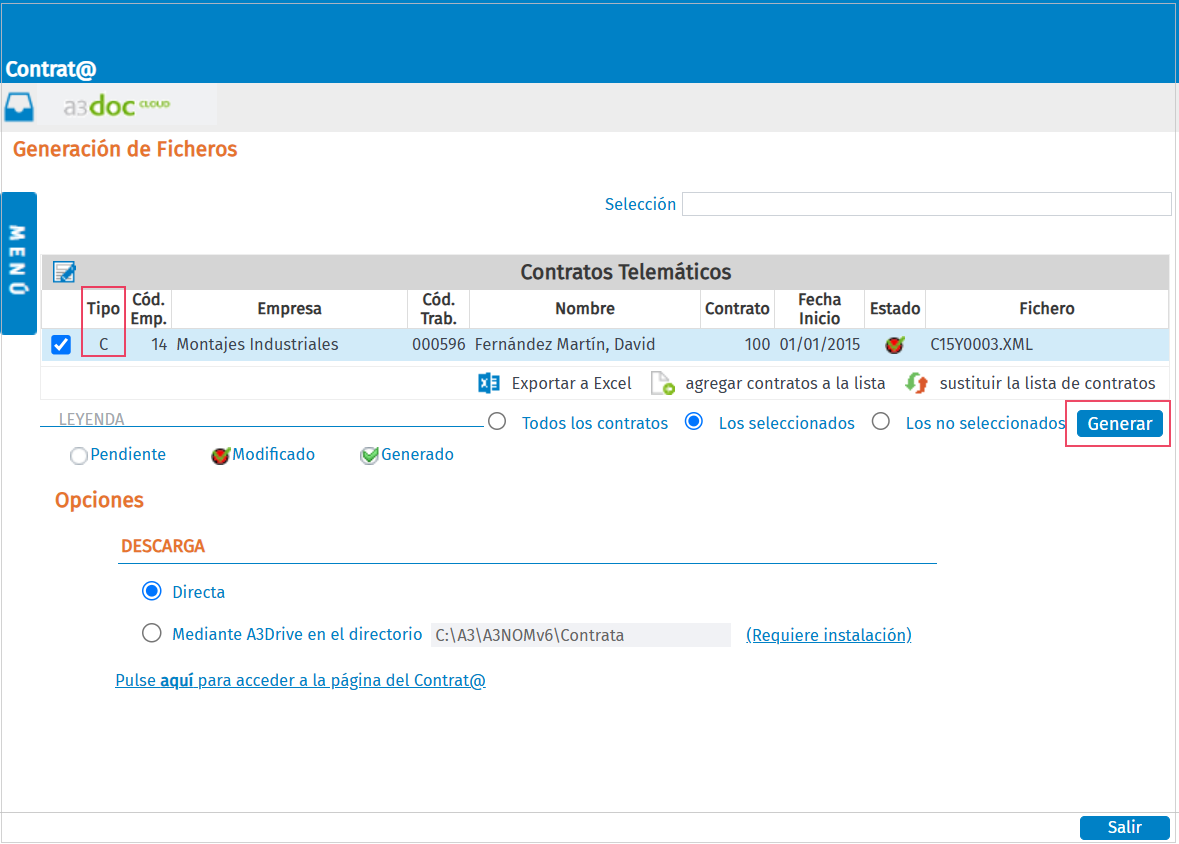Choose the Directa download option
This screenshot has width=1179, height=844.
tap(152, 591)
